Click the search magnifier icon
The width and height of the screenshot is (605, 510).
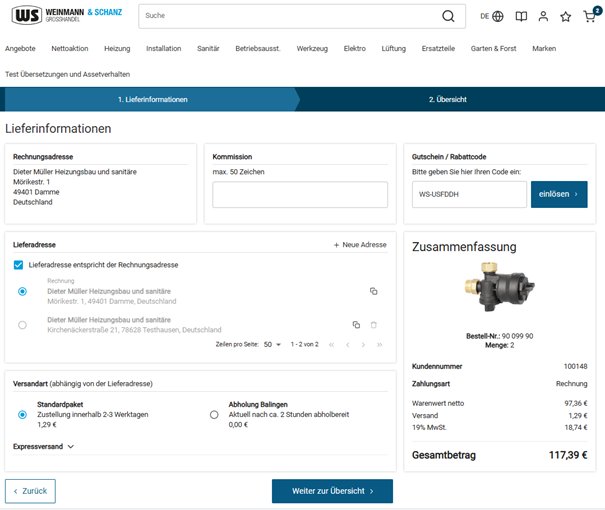(449, 16)
